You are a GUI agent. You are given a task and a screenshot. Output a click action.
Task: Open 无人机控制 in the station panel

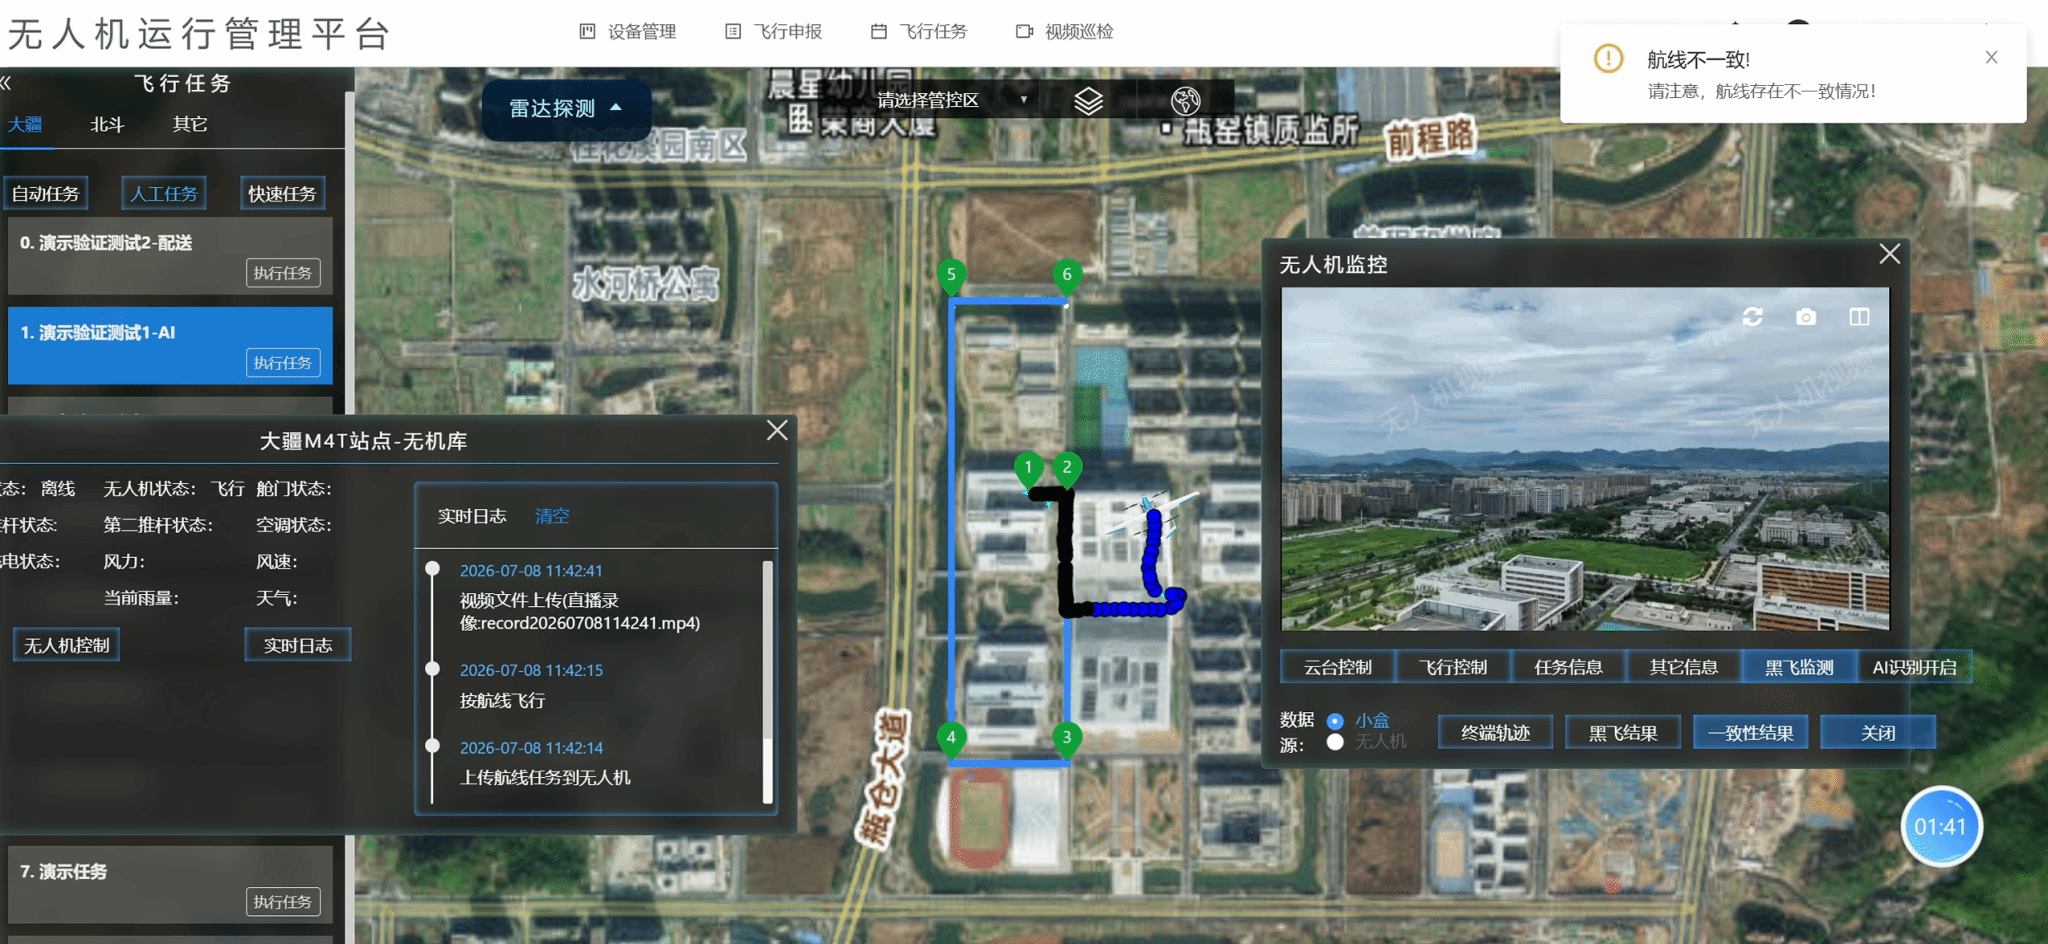(67, 645)
